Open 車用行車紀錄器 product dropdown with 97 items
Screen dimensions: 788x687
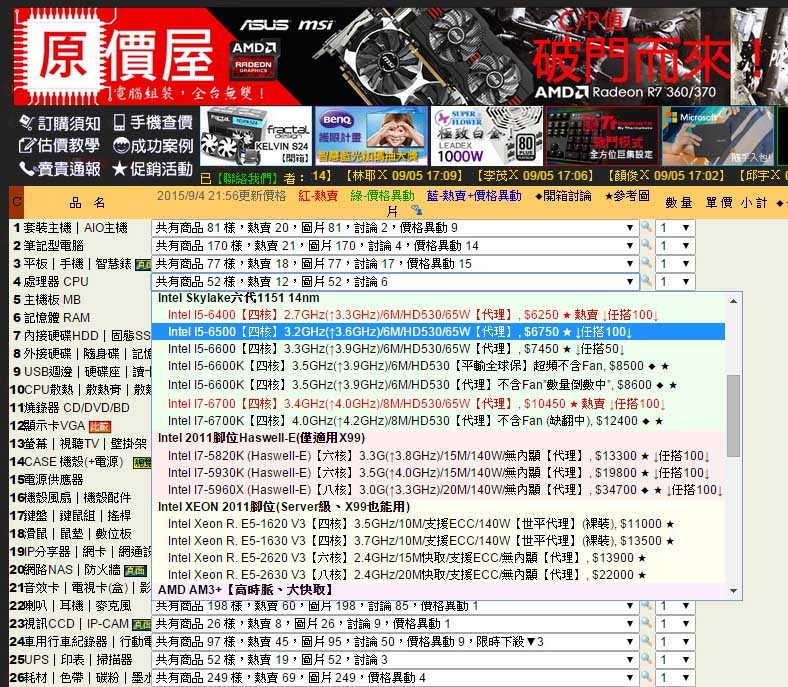click(x=395, y=642)
